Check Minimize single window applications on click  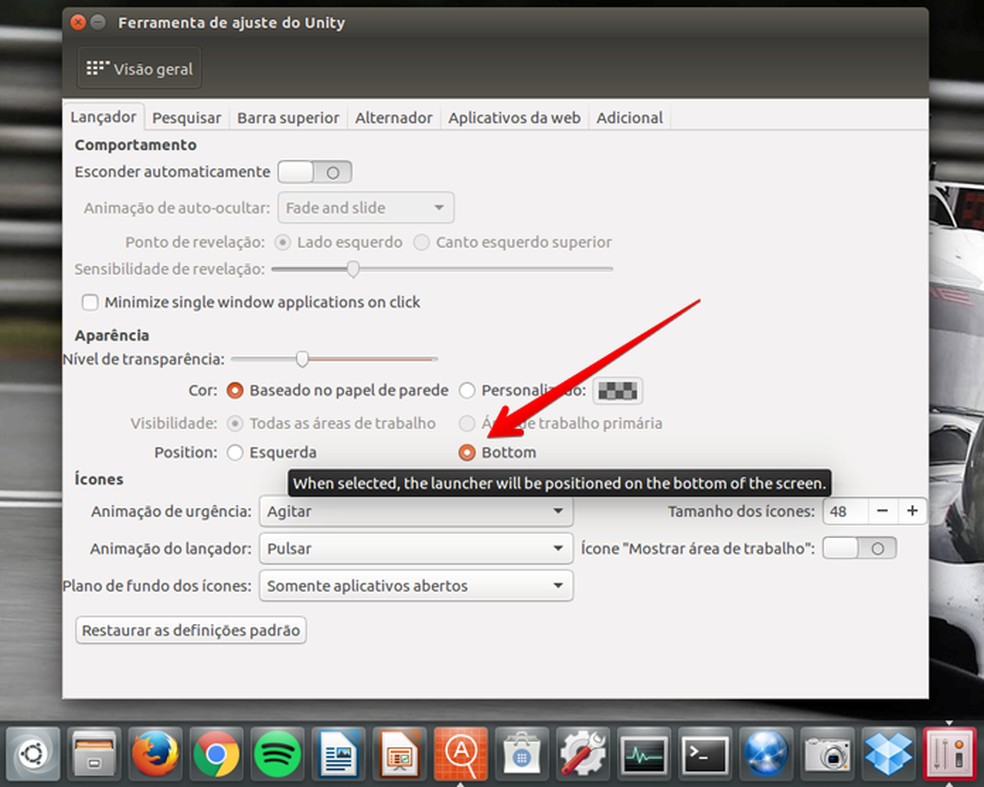90,302
